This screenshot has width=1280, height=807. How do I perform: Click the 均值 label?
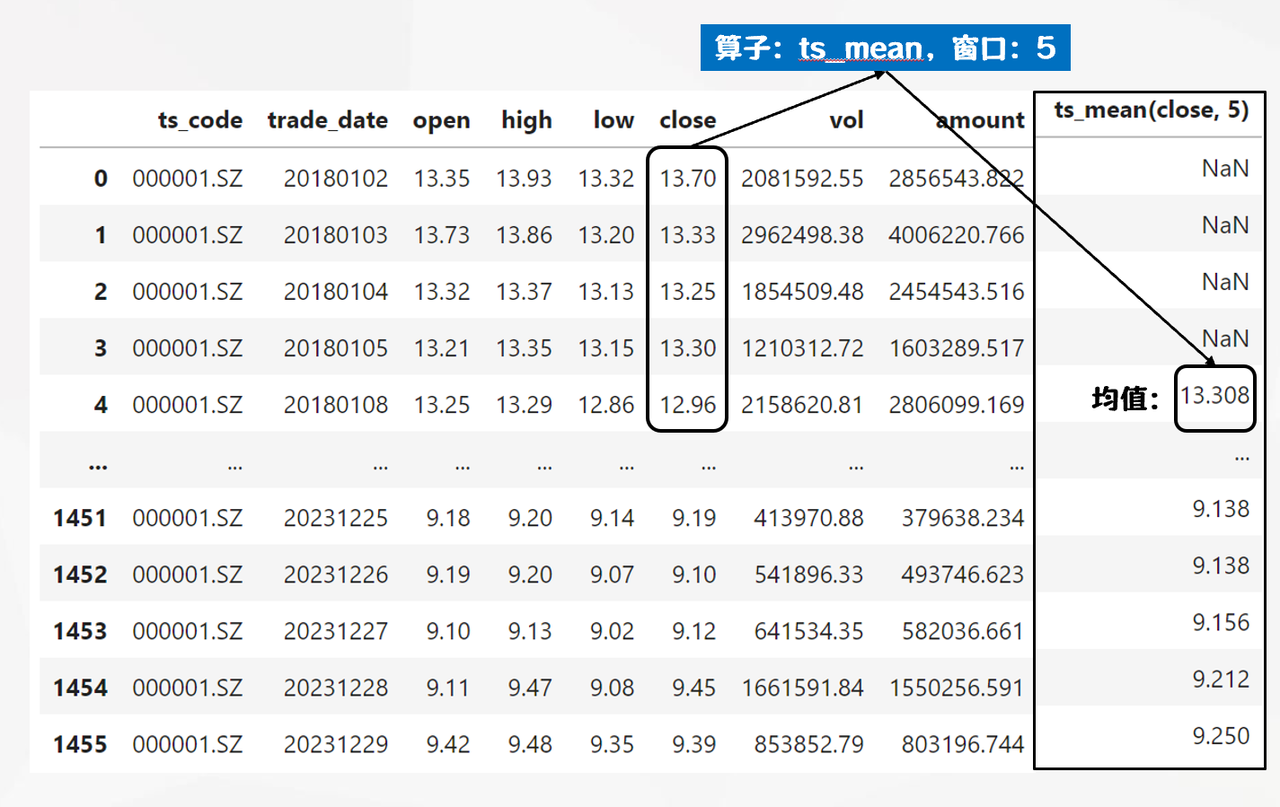[1125, 402]
